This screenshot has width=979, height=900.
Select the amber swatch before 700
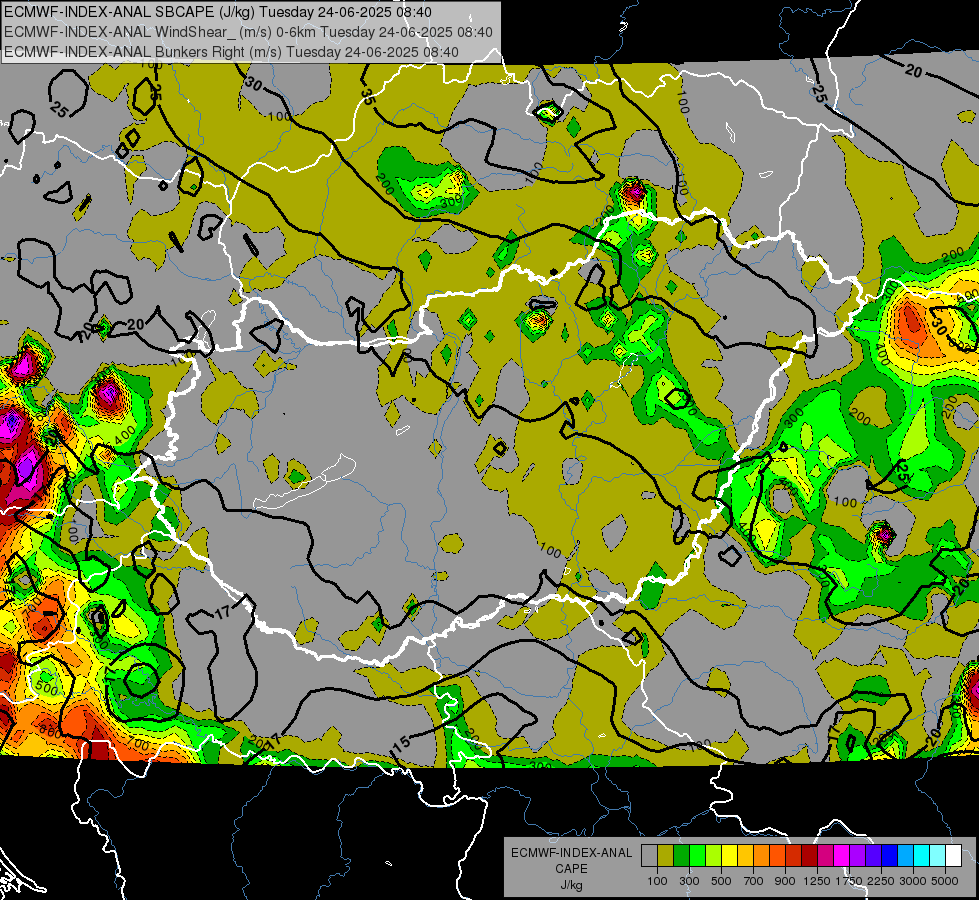click(x=745, y=856)
